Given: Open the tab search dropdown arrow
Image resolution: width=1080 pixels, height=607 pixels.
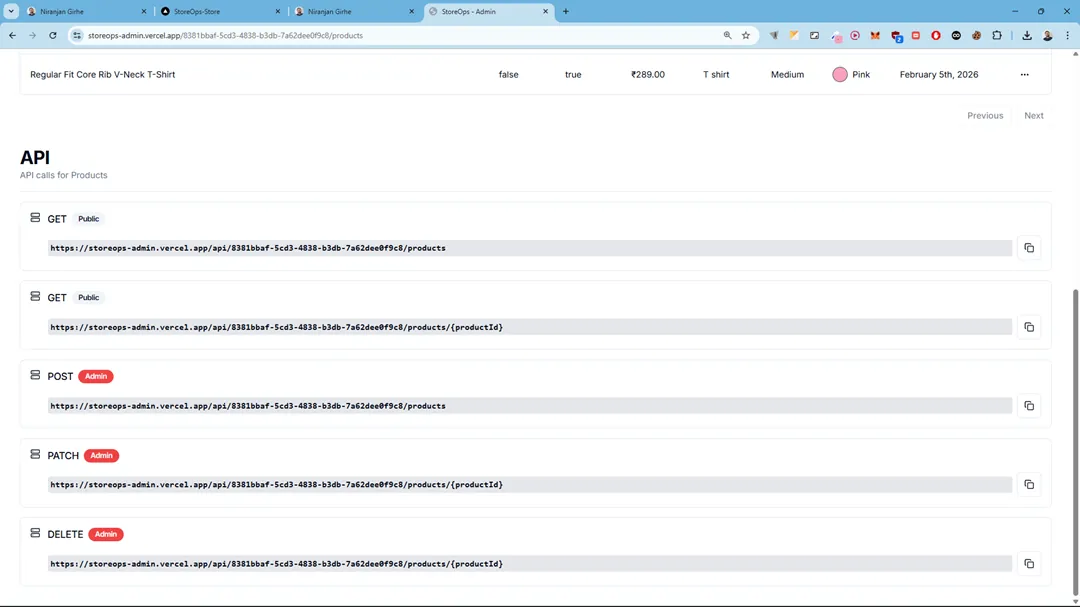Looking at the screenshot, I should pos(11,11).
